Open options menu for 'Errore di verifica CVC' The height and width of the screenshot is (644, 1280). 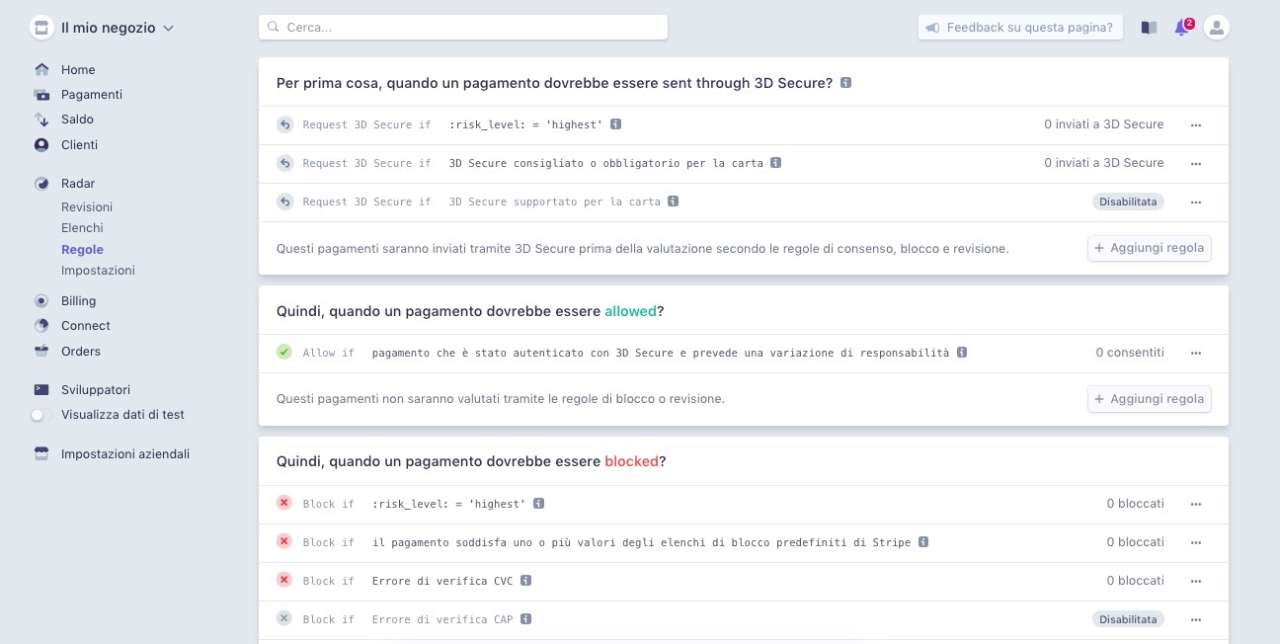1196,581
